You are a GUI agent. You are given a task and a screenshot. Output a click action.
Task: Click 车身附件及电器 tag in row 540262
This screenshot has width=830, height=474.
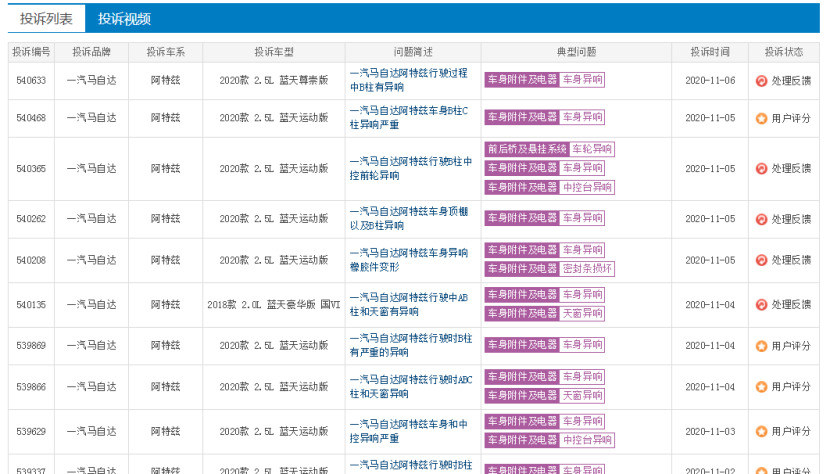point(522,218)
